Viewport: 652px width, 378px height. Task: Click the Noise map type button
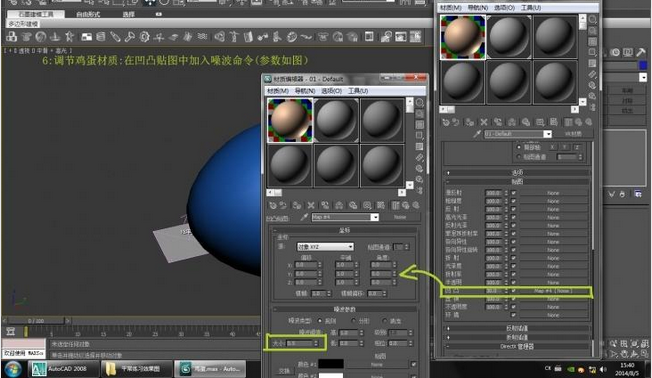[x=400, y=217]
